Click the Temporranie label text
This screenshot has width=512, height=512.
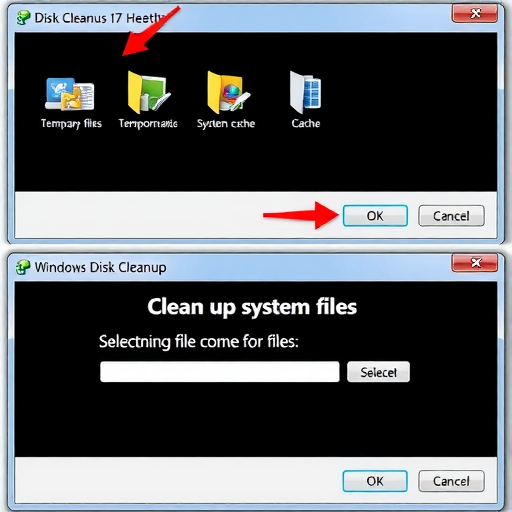pos(148,124)
